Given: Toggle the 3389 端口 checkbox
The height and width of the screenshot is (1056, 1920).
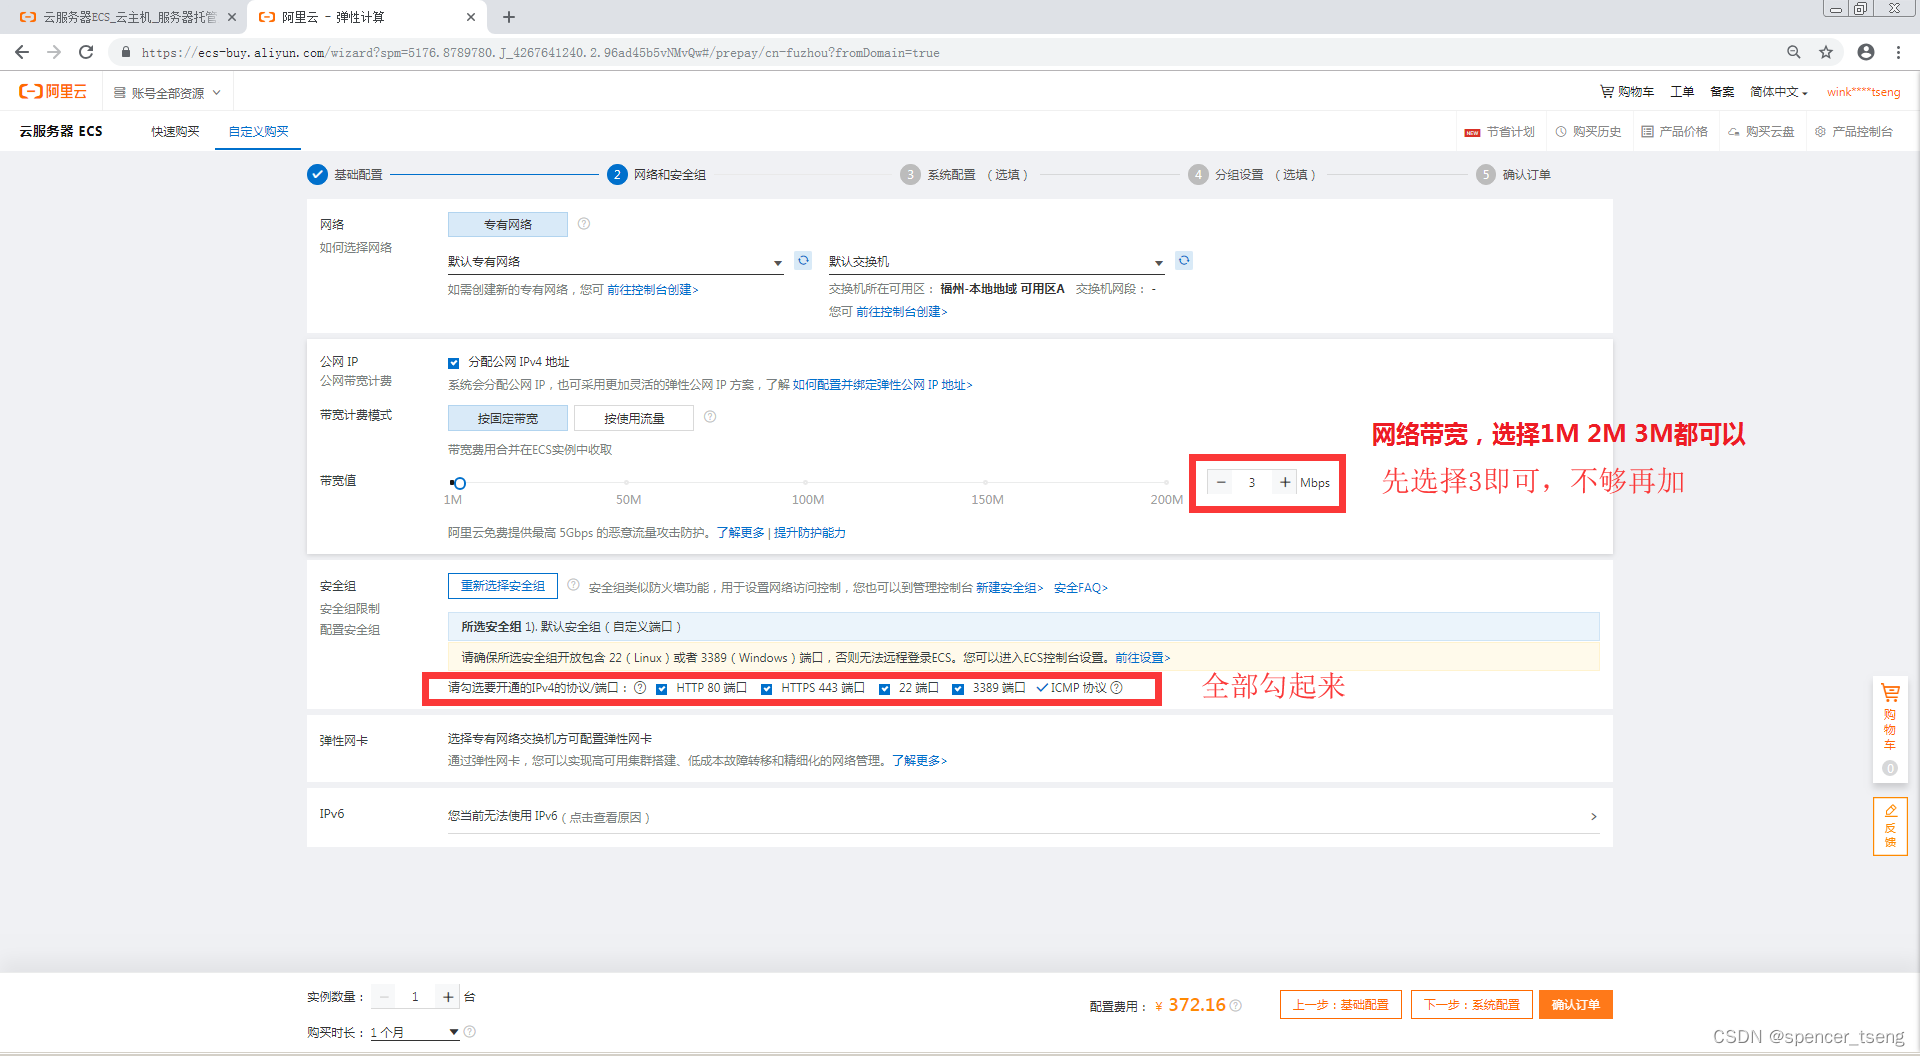Looking at the screenshot, I should [x=958, y=688].
